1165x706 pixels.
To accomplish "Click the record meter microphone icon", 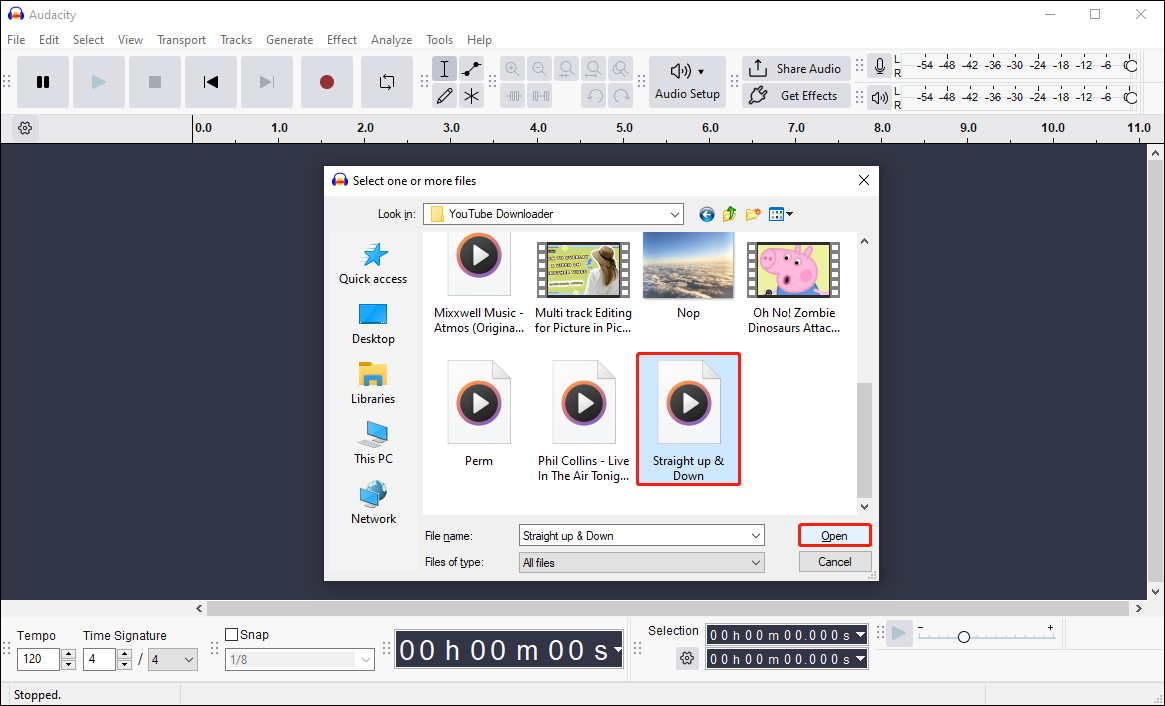I will click(x=880, y=66).
